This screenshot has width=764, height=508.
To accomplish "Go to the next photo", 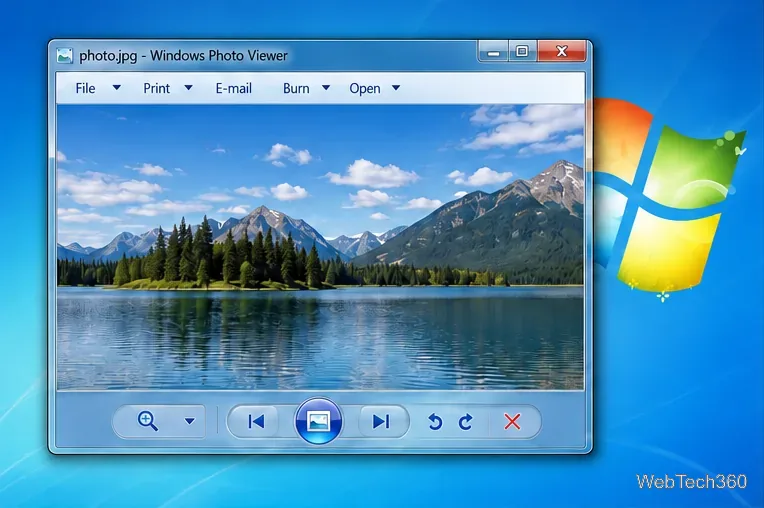I will [381, 421].
